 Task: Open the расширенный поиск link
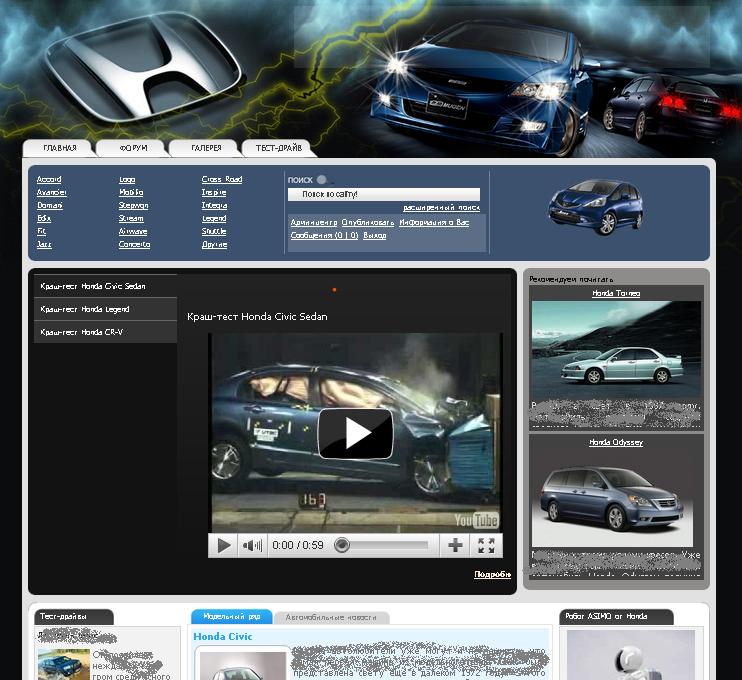[441, 207]
